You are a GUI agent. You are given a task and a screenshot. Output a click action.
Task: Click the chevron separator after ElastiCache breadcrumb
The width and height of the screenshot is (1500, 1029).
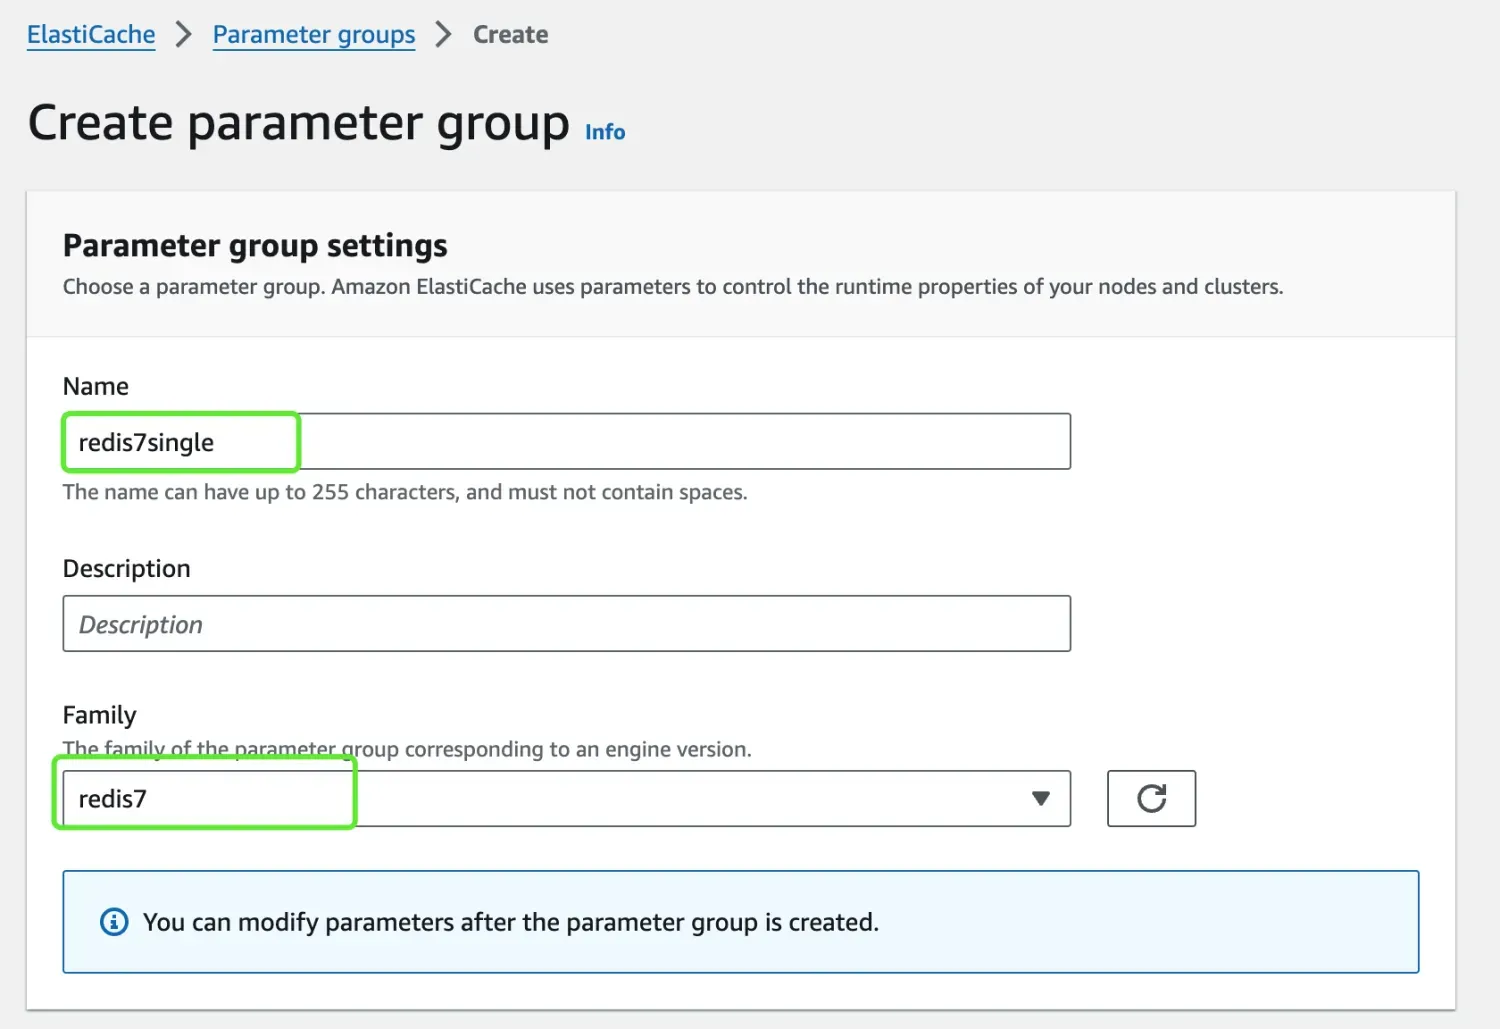click(x=183, y=35)
